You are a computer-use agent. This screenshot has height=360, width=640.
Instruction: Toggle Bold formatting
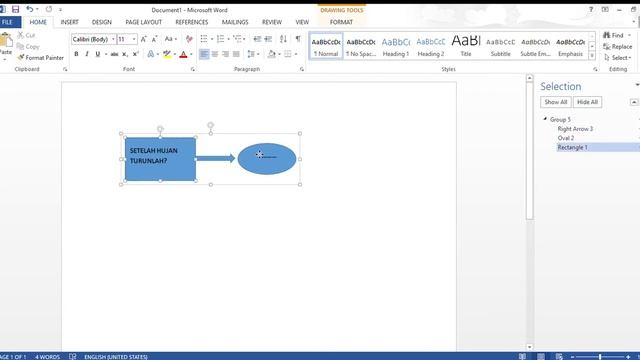[76, 54]
